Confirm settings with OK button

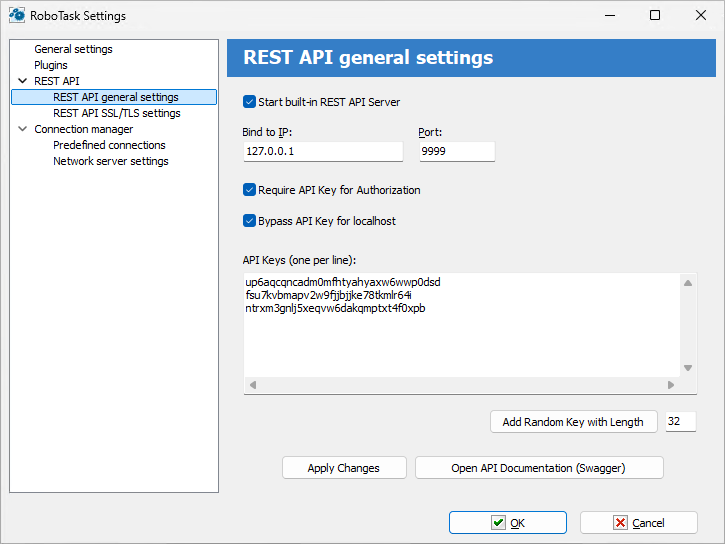(x=508, y=523)
